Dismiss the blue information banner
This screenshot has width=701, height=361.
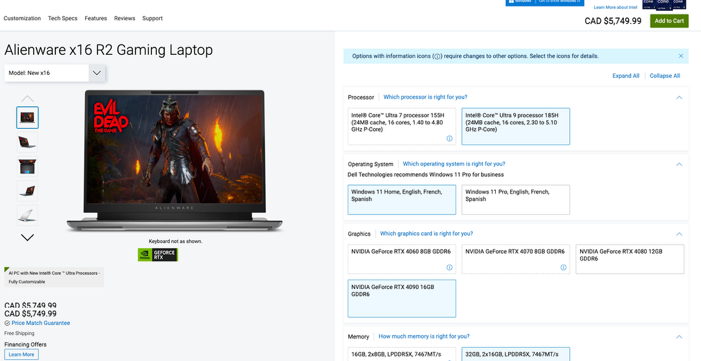681,56
